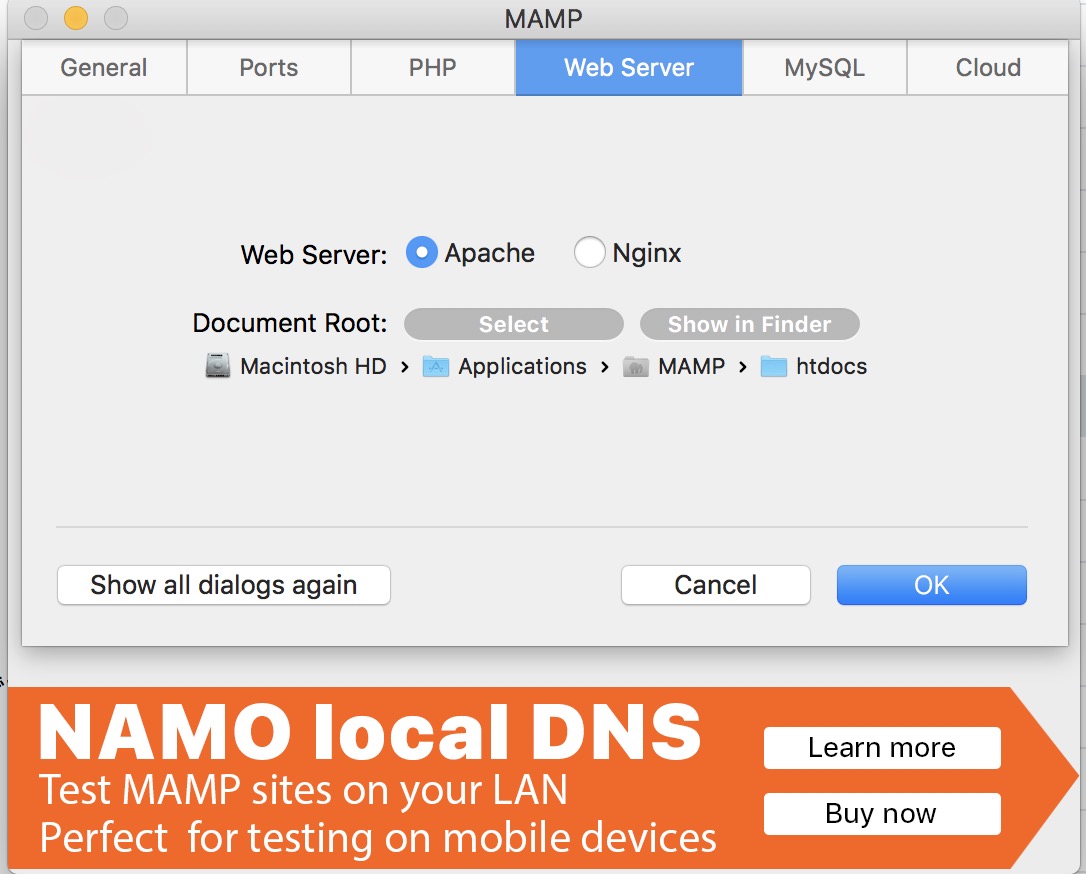Switch to the General tab
The height and width of the screenshot is (874, 1086).
[104, 67]
